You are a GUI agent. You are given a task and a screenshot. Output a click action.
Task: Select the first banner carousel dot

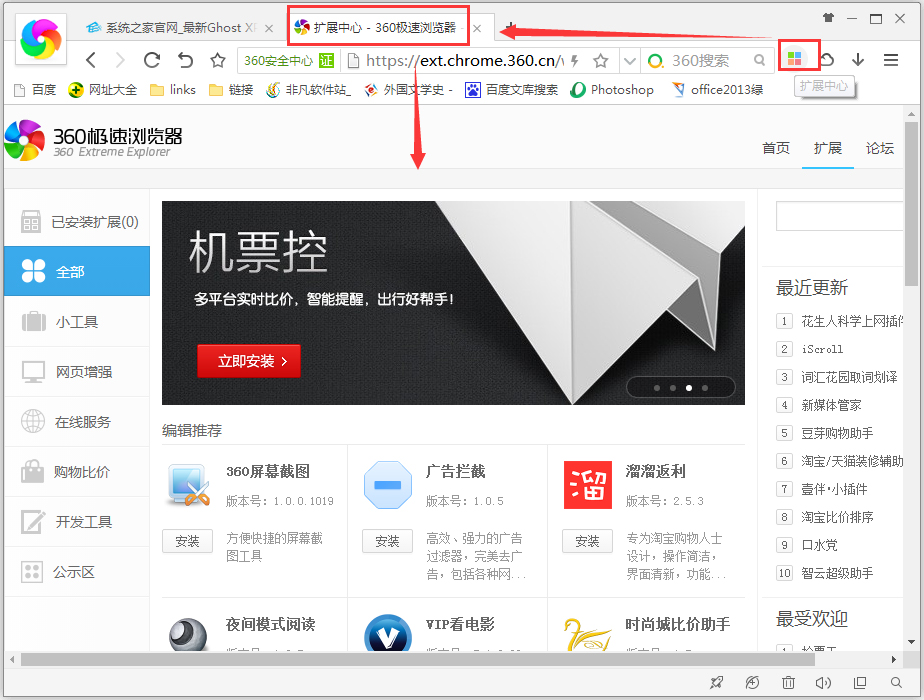(x=657, y=388)
